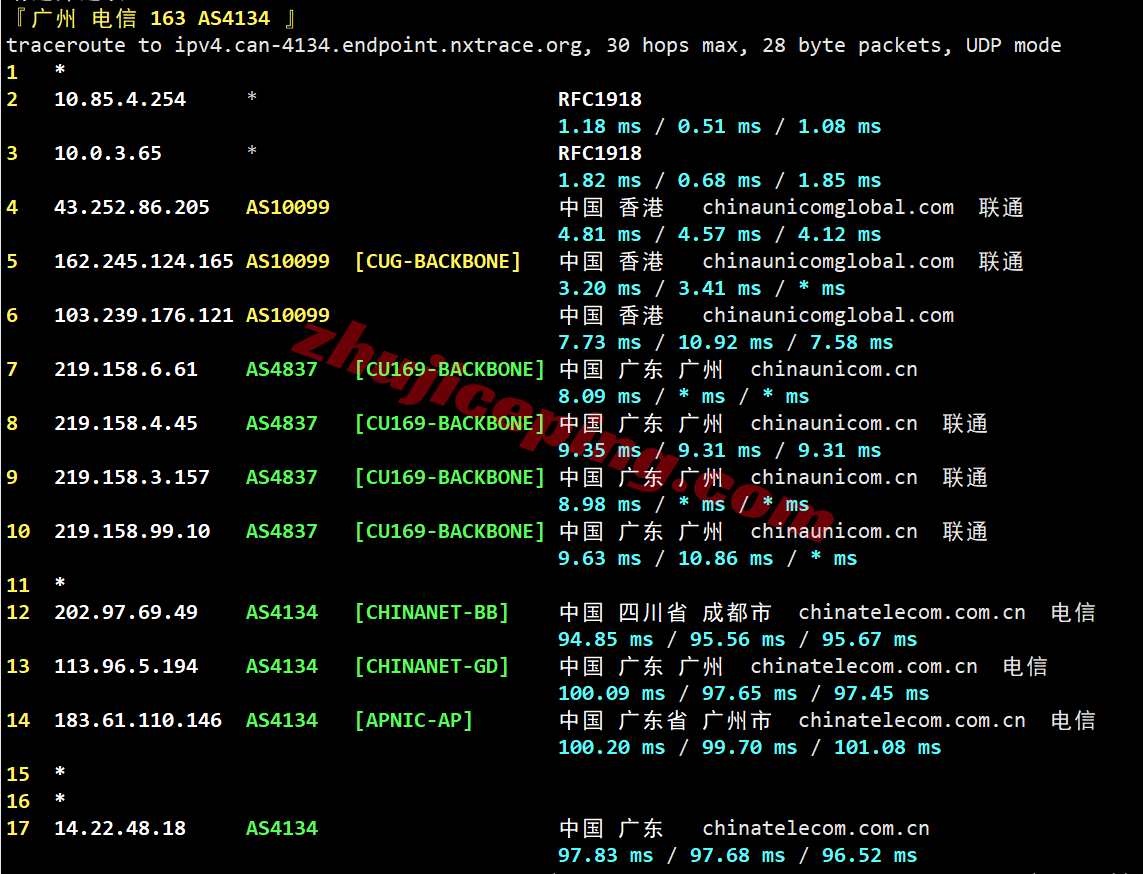The width and height of the screenshot is (1143, 874).
Task: Click hostname ipv4.can-4134.endpoint.nxtrace.org
Action: pos(378,45)
